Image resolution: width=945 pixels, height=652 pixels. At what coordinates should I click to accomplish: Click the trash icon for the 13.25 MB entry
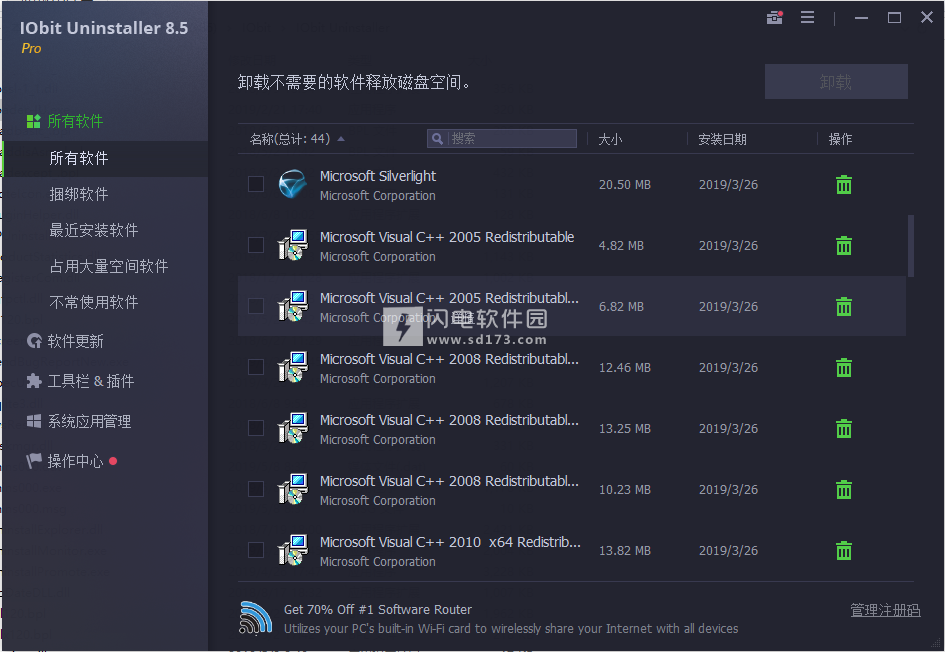(844, 428)
